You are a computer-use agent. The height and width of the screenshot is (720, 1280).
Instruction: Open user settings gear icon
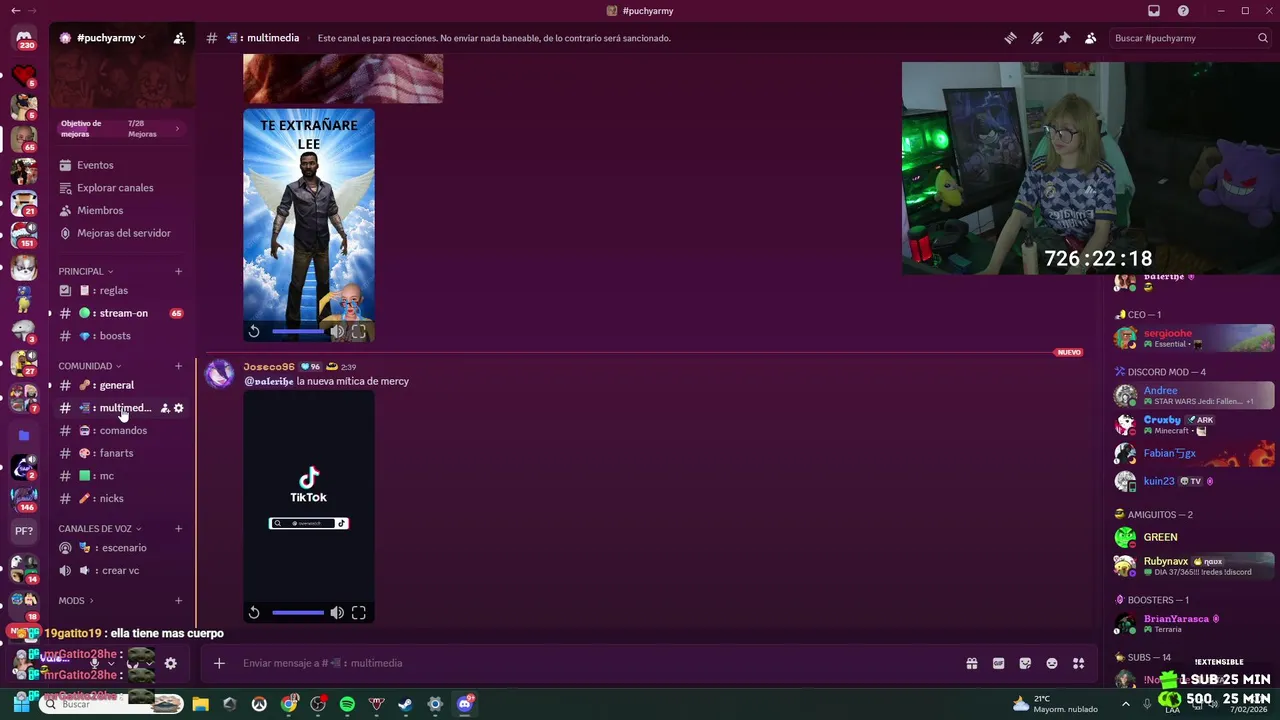click(x=171, y=663)
